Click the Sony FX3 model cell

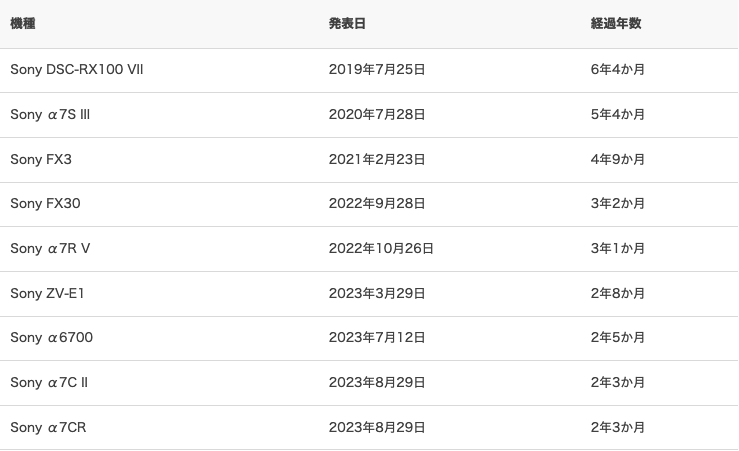(41, 159)
